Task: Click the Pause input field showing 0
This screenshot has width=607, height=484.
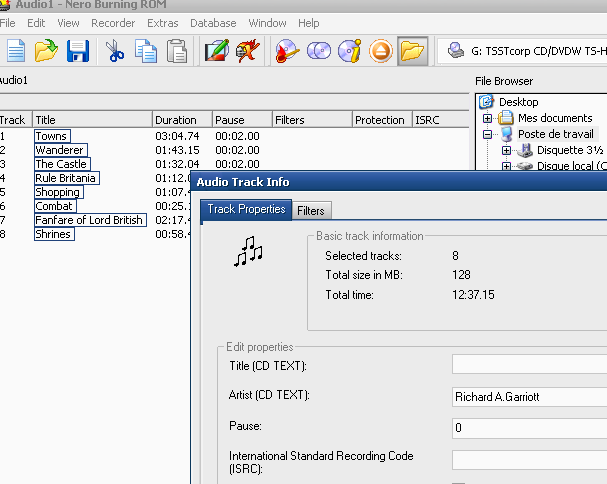Action: click(x=530, y=428)
